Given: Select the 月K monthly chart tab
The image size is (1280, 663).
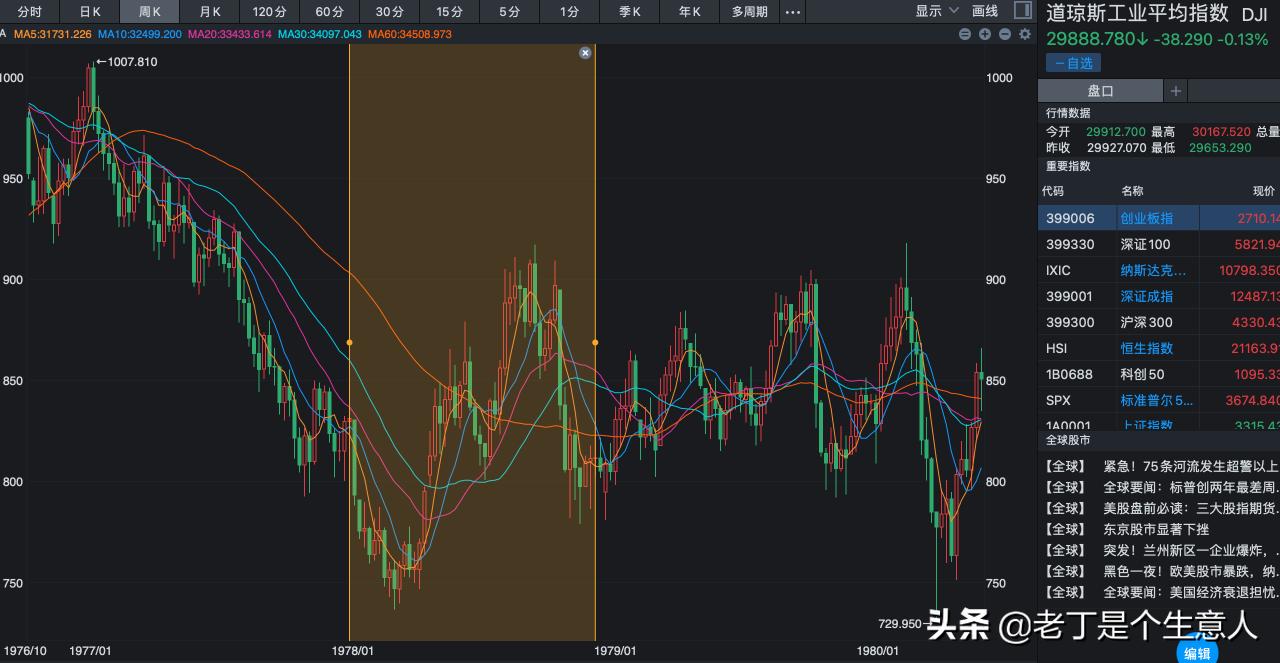Looking at the screenshot, I should 210,12.
